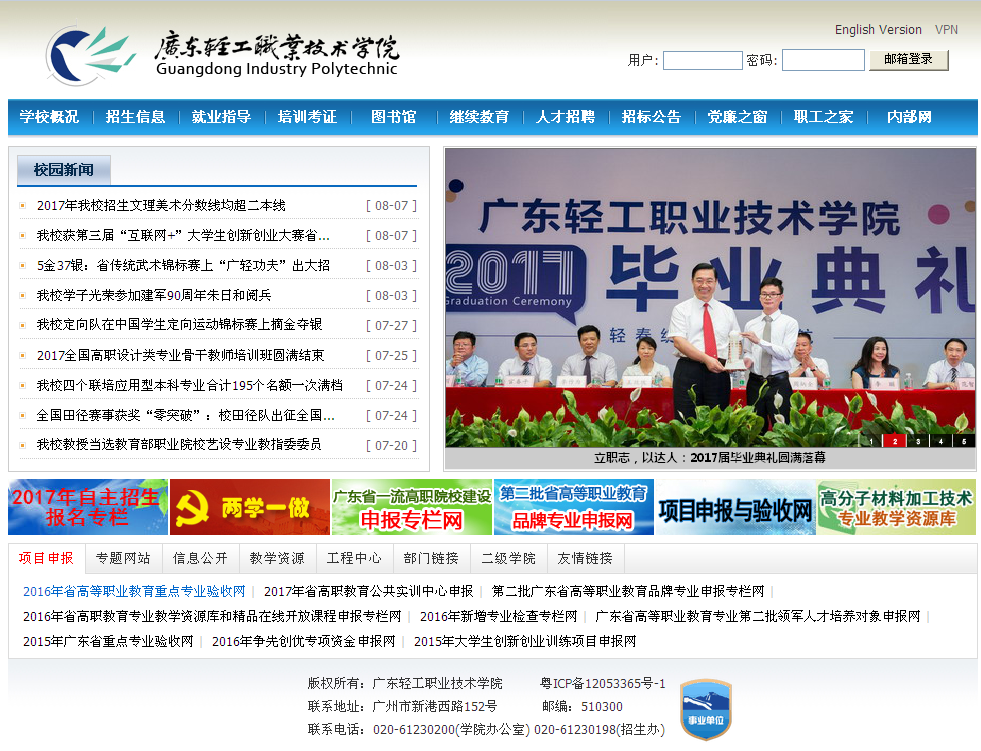Open 招生信息 in the navigation bar
The height and width of the screenshot is (751, 981).
[x=135, y=117]
